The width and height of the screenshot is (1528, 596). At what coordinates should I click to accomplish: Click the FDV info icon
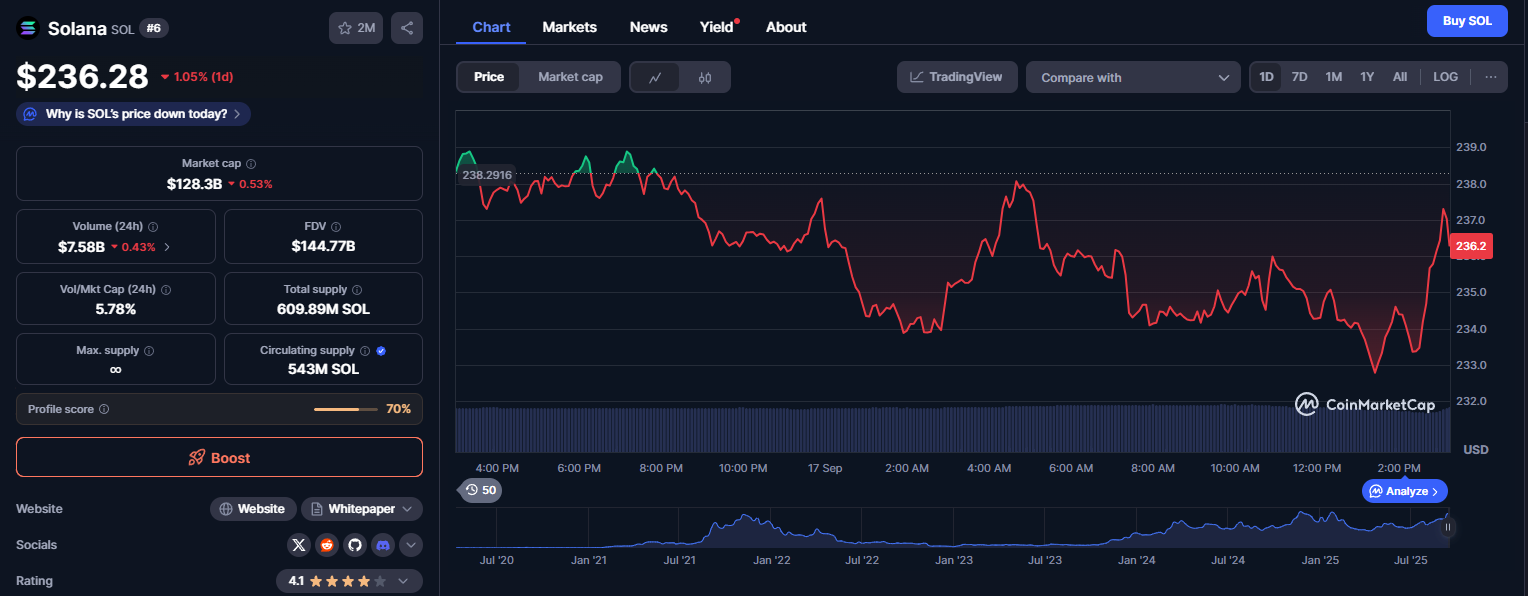[x=336, y=227]
